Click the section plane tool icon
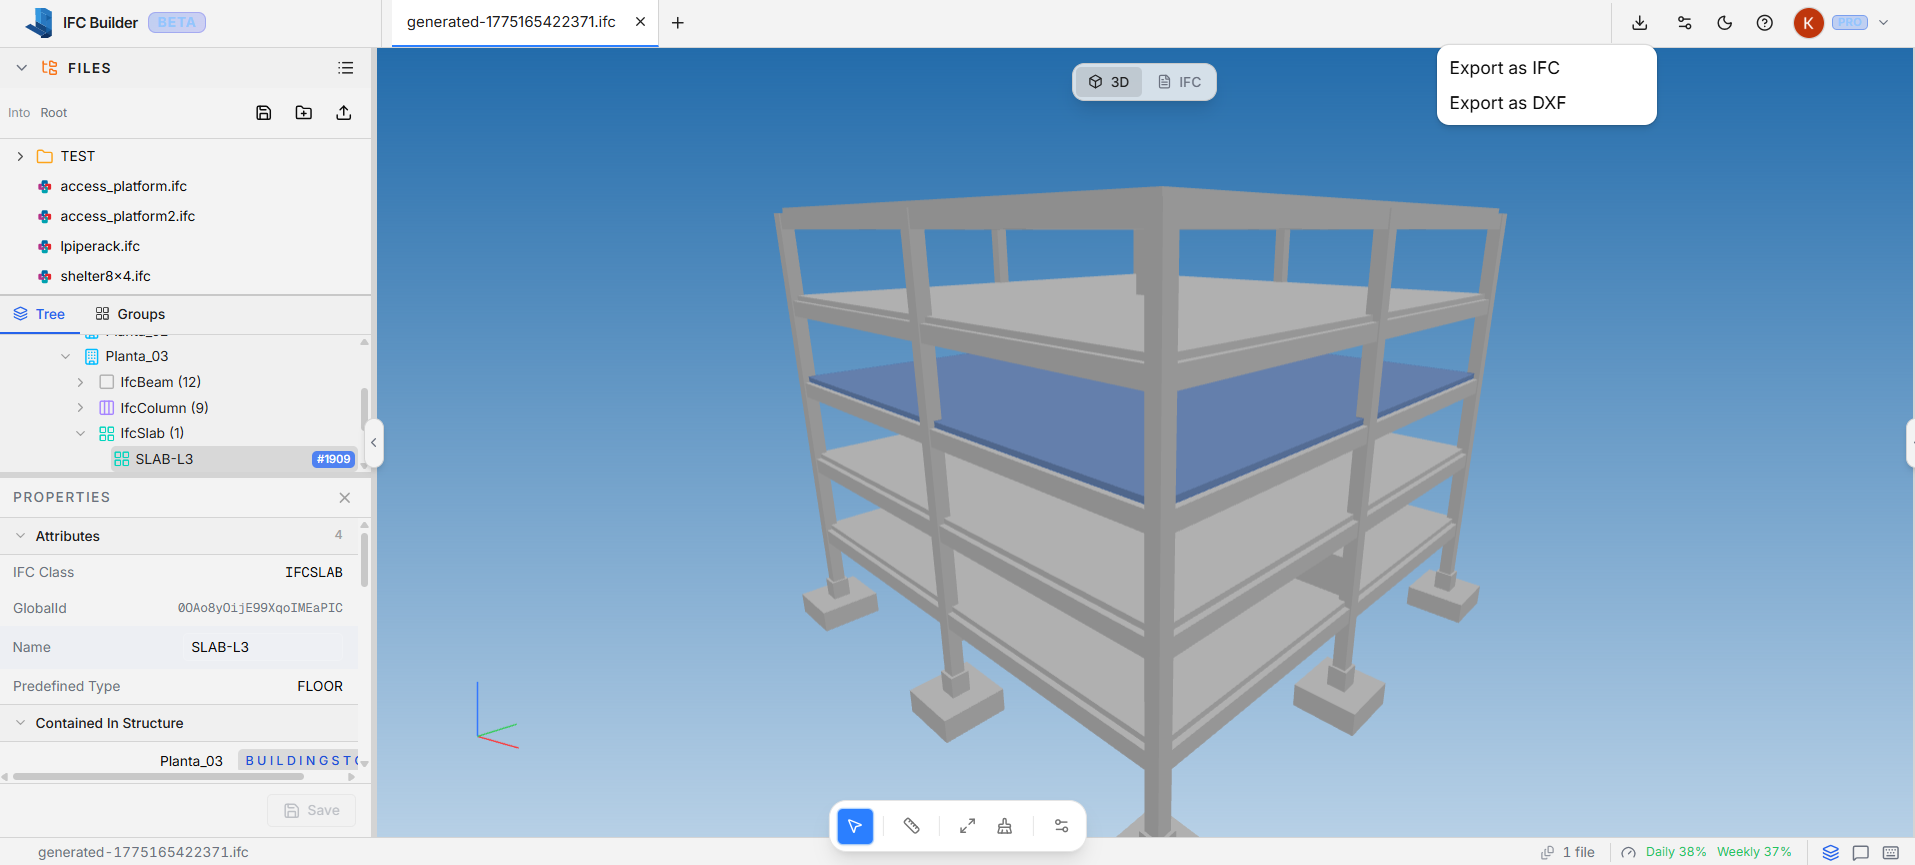1915x865 pixels. click(1005, 826)
